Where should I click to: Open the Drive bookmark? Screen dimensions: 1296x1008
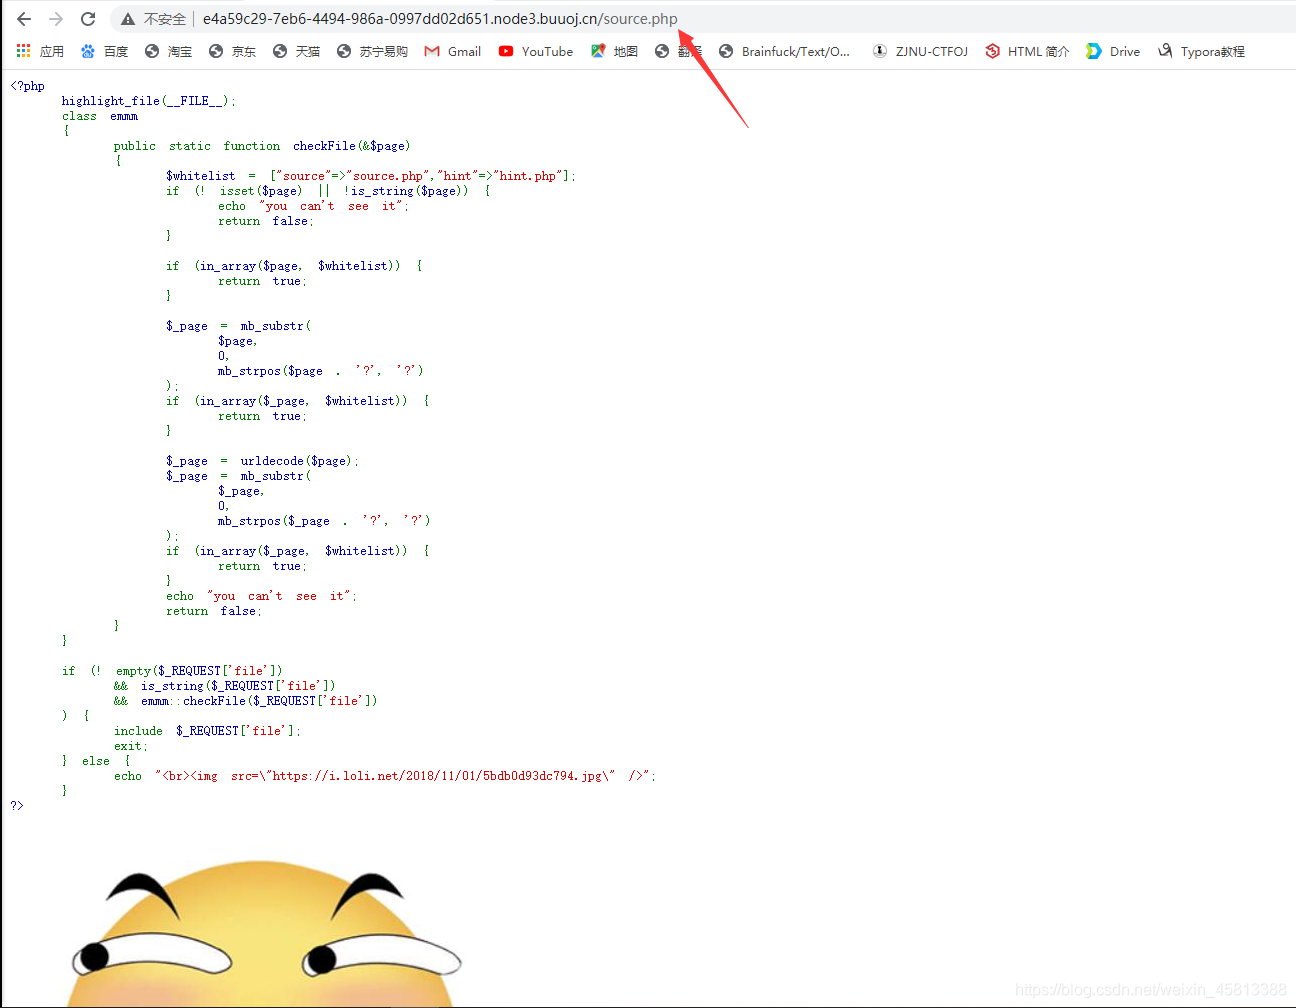tap(1113, 51)
